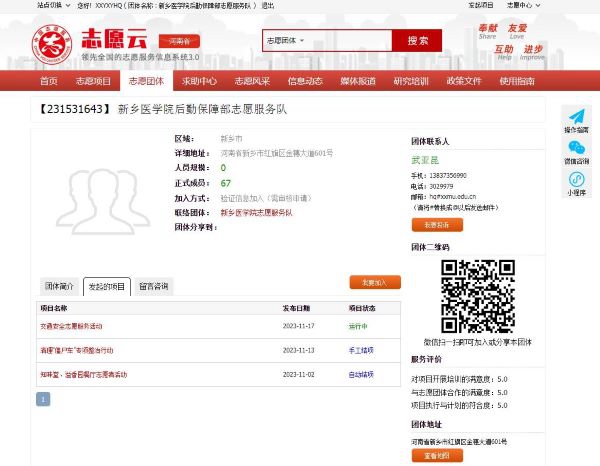Click the orange 我要加入 button
This screenshot has height=466, width=600.
coord(374,282)
